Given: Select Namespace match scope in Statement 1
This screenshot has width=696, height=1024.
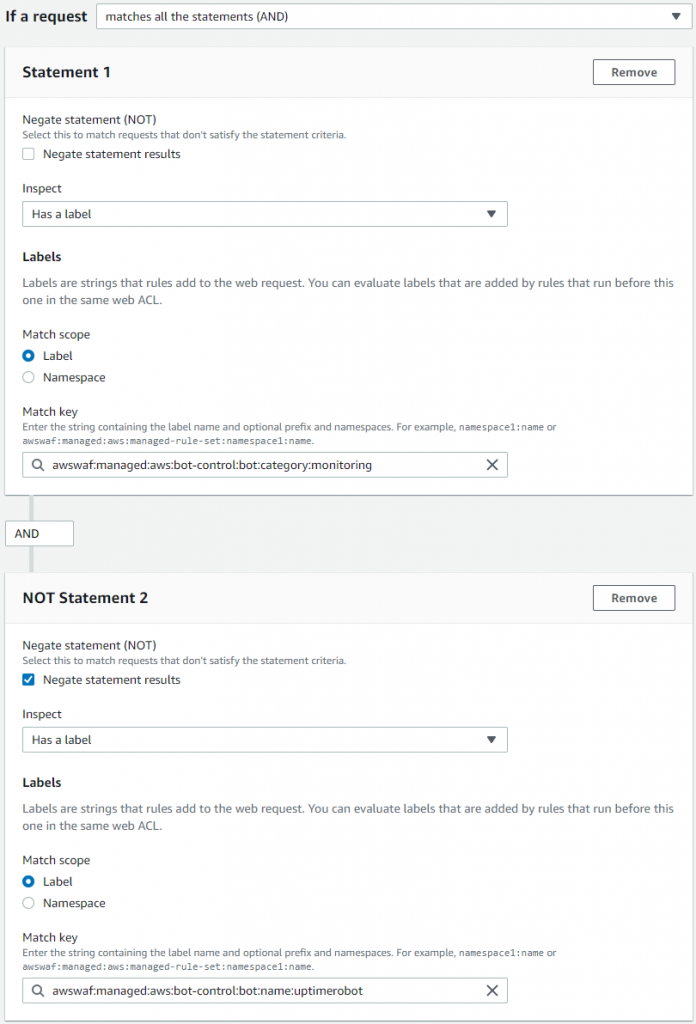Looking at the screenshot, I should click(x=28, y=377).
